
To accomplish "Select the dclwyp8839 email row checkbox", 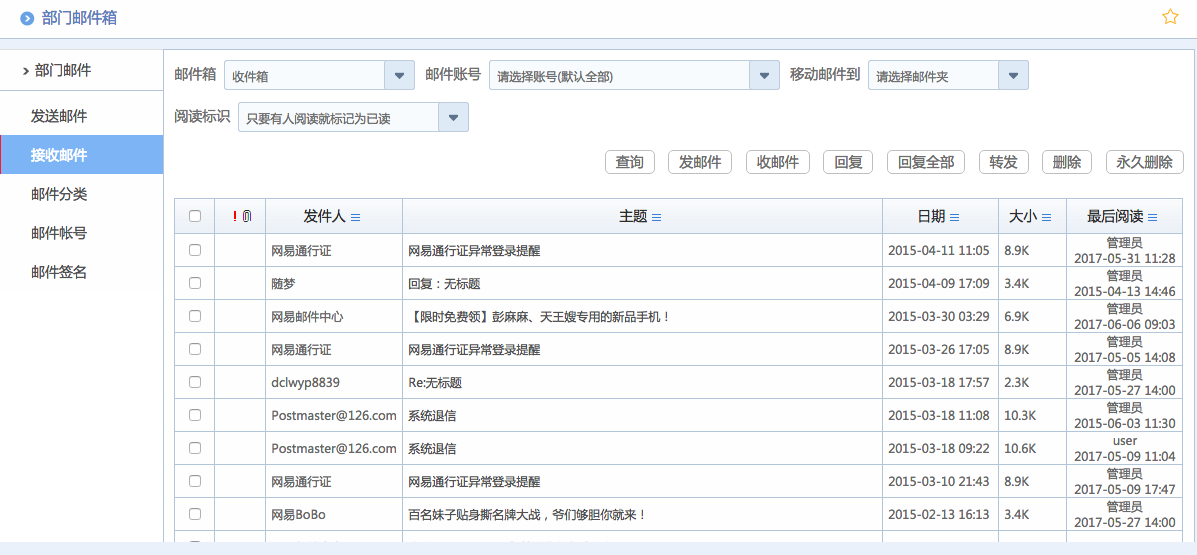I will click(195, 382).
